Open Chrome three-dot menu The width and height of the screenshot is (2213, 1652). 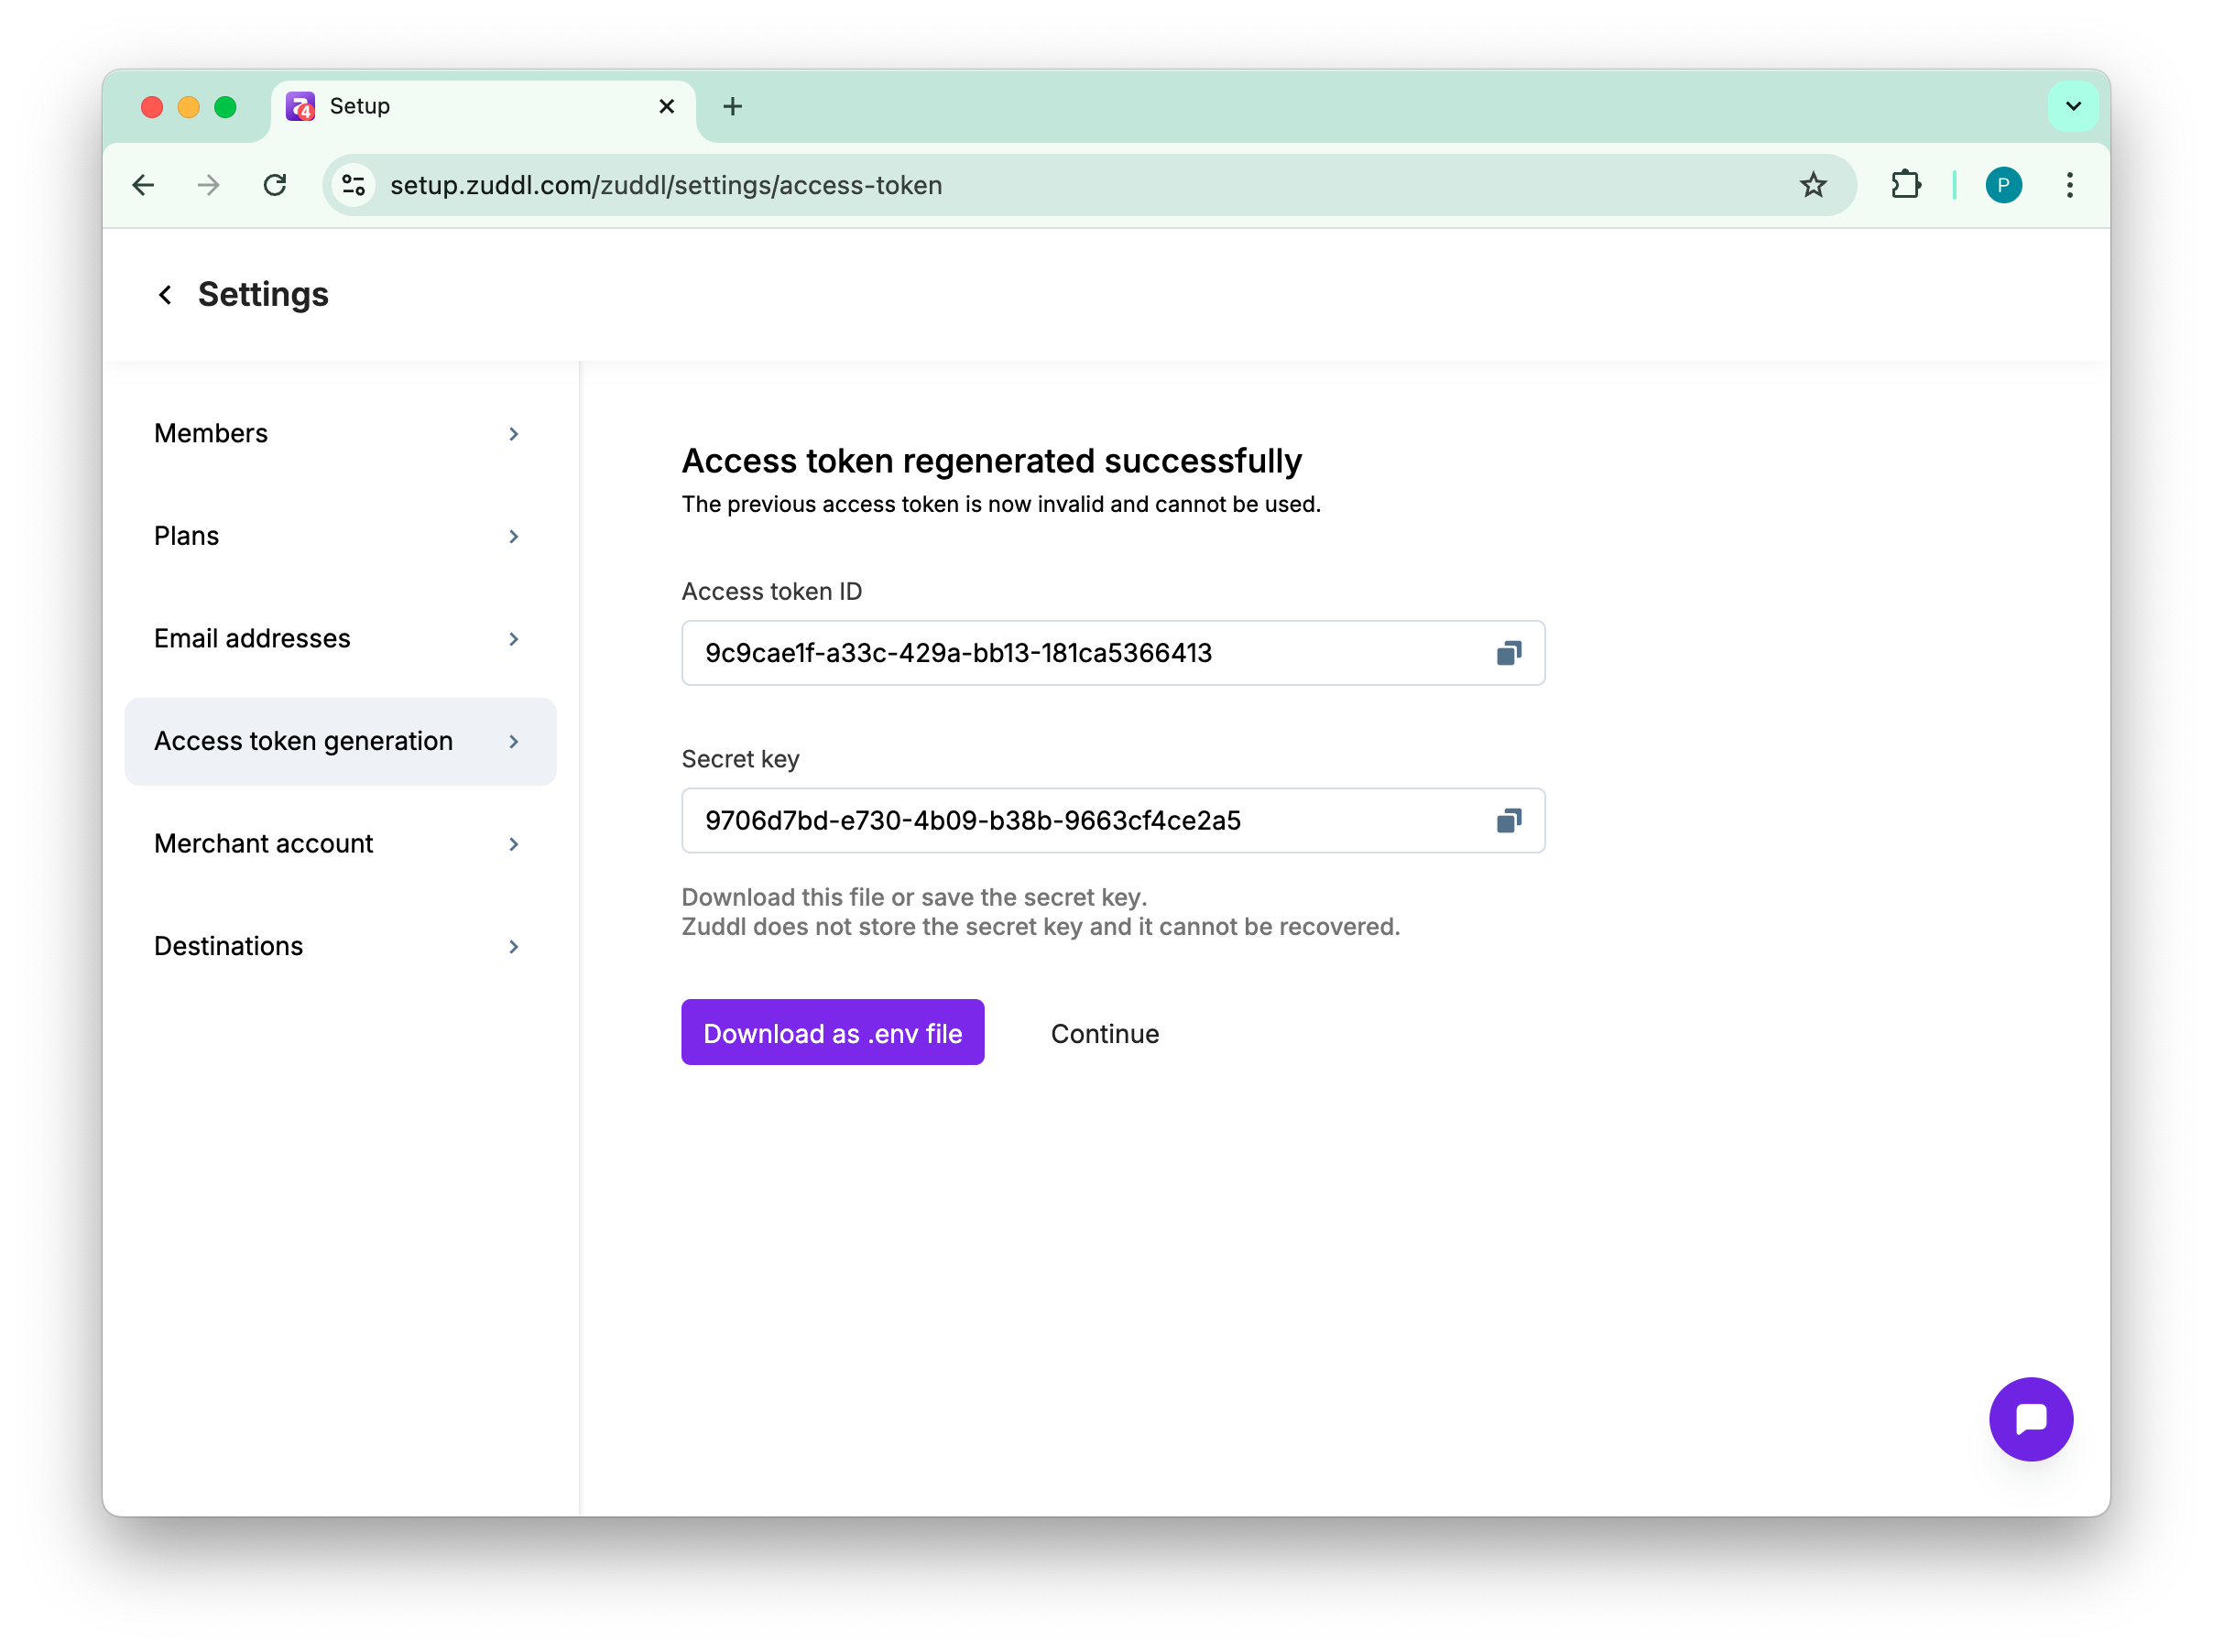tap(2069, 185)
